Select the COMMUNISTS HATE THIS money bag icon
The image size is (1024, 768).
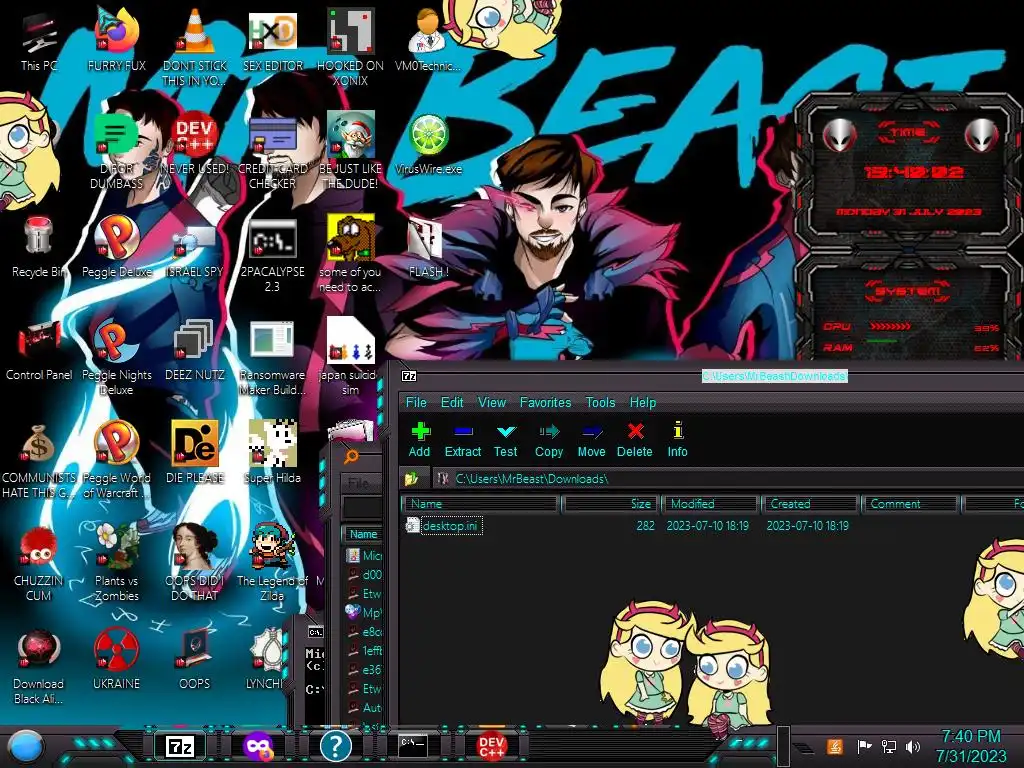pos(39,459)
